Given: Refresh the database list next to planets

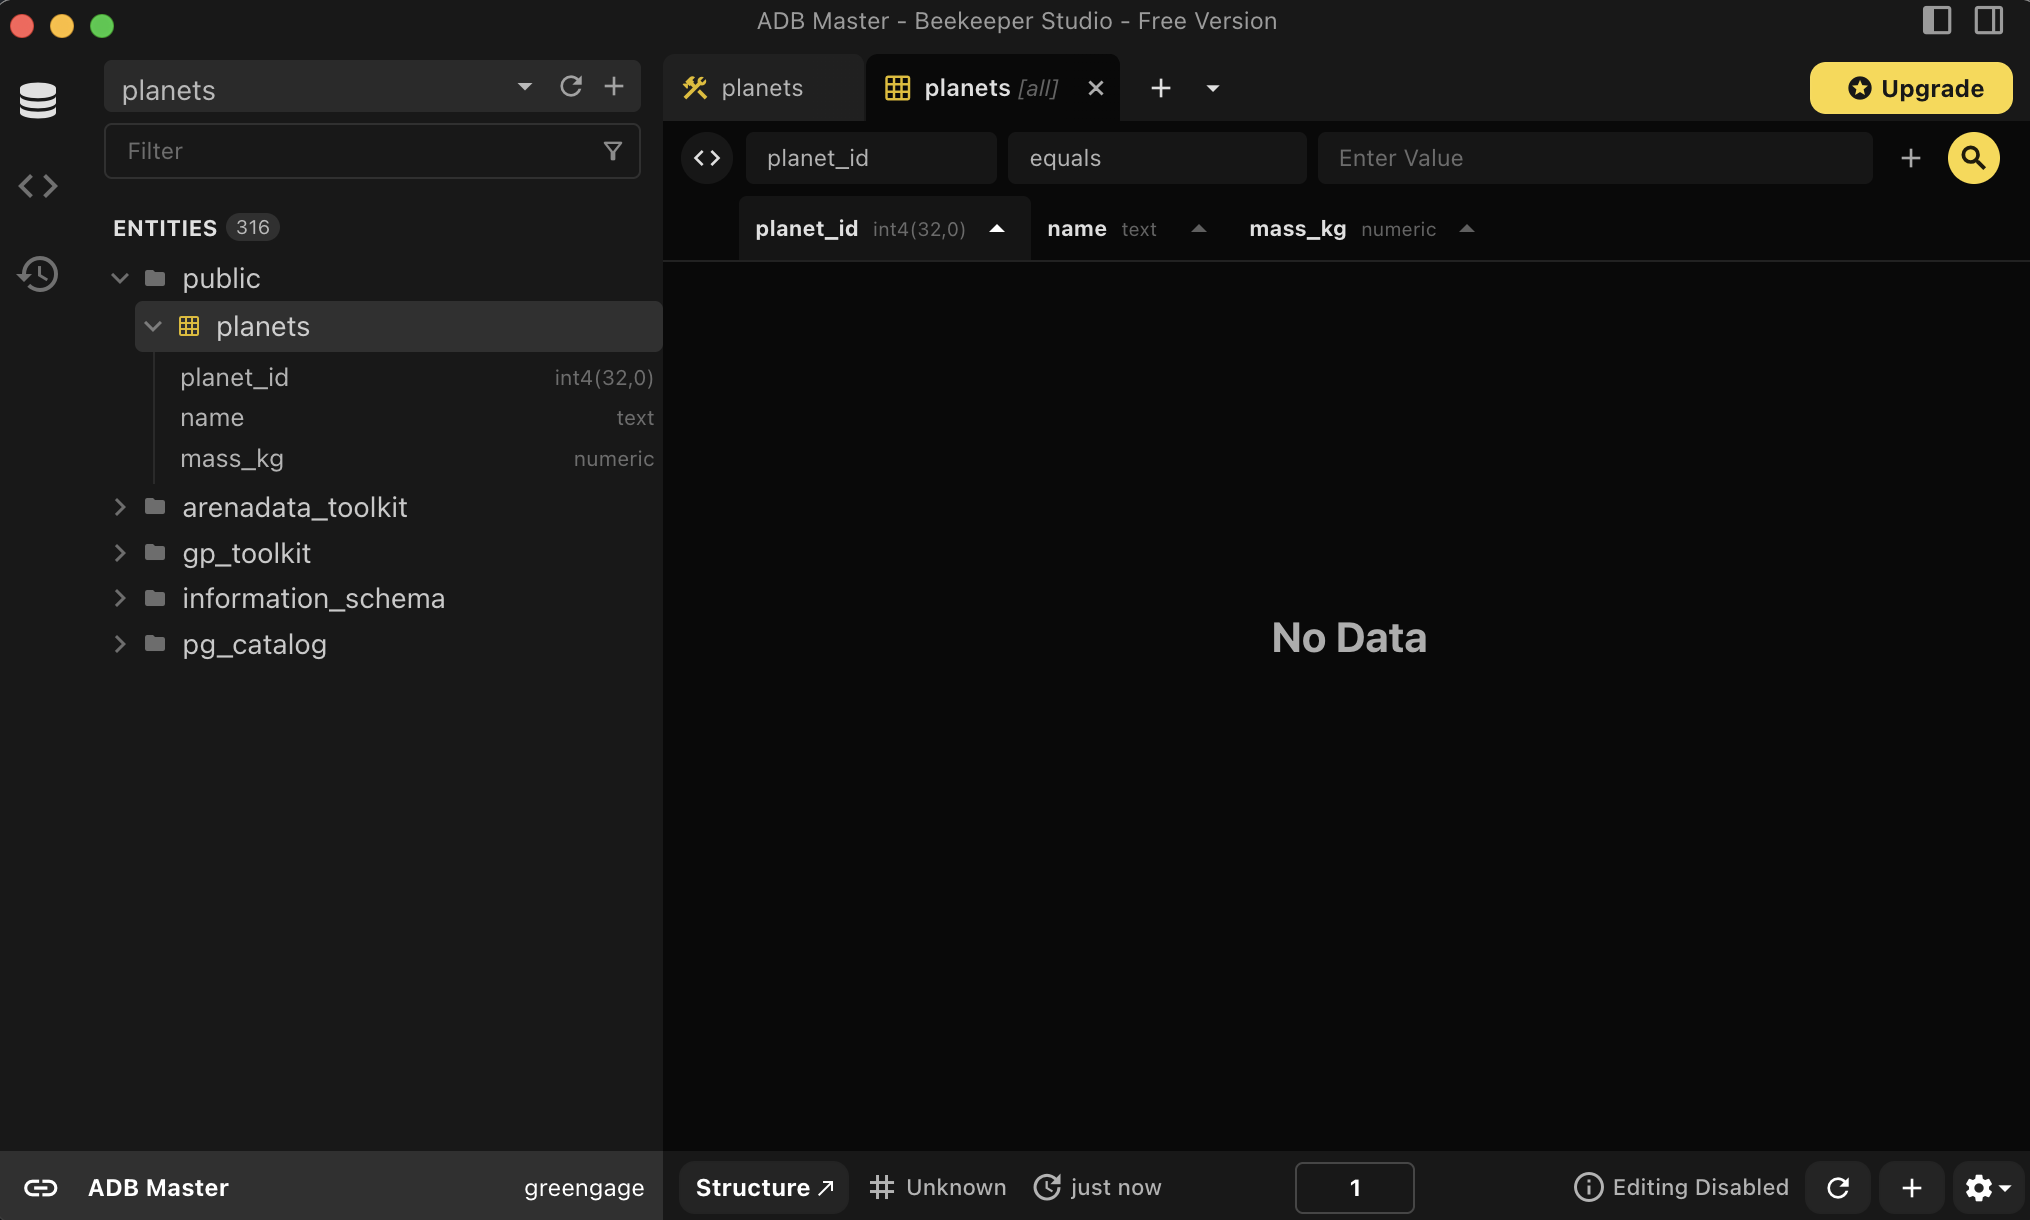Looking at the screenshot, I should click(571, 87).
